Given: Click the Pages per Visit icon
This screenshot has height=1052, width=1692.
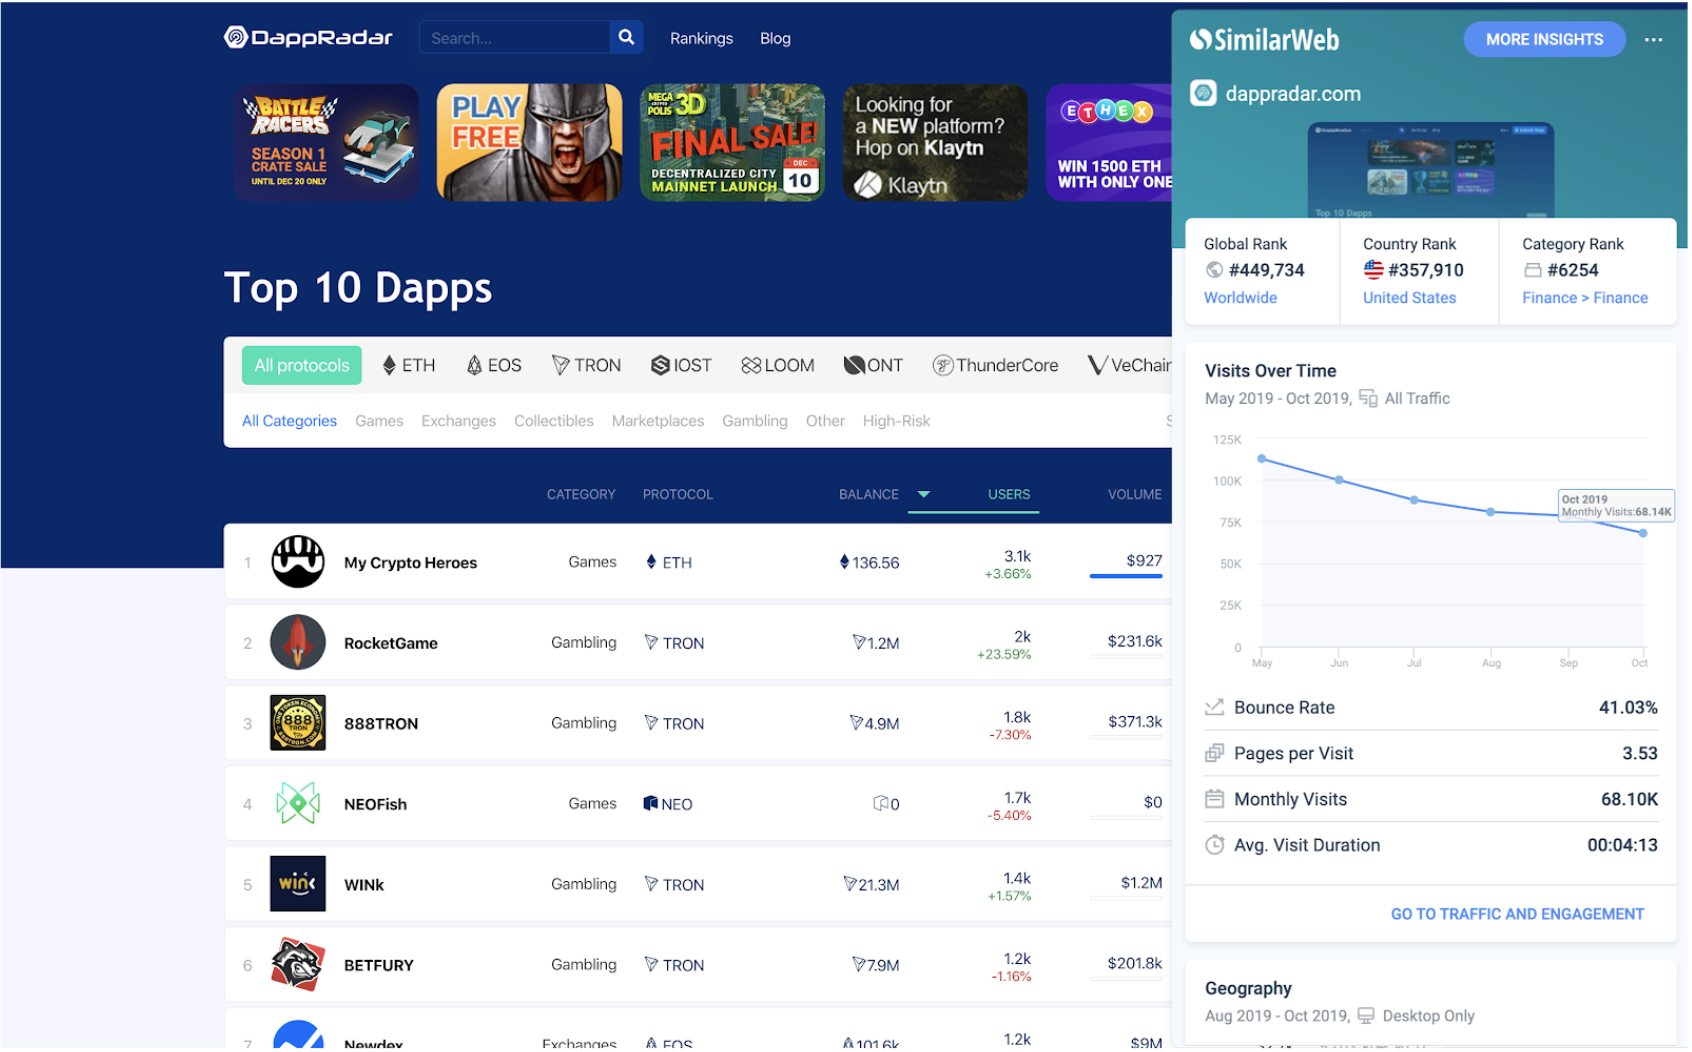Looking at the screenshot, I should tap(1214, 753).
